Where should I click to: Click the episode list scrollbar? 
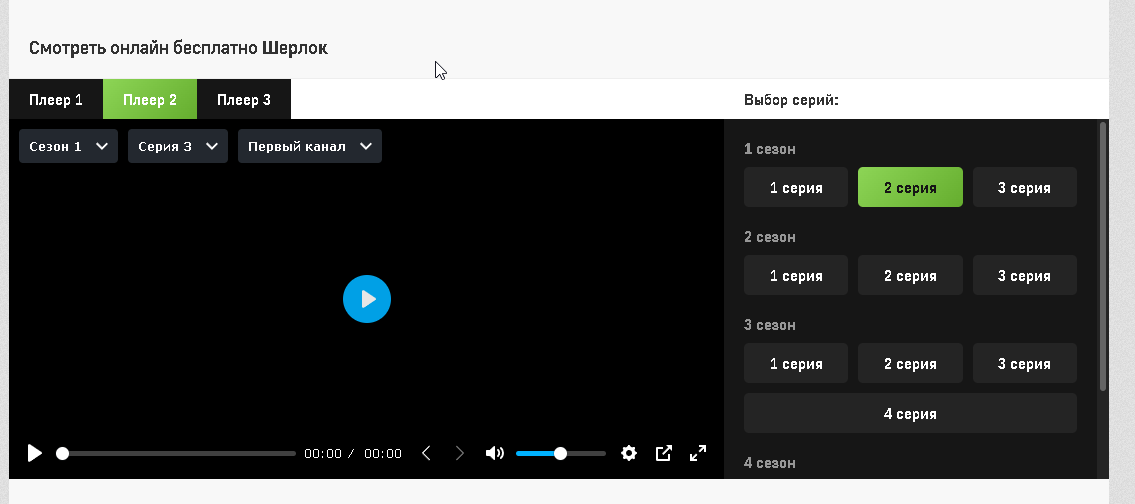[x=1102, y=257]
